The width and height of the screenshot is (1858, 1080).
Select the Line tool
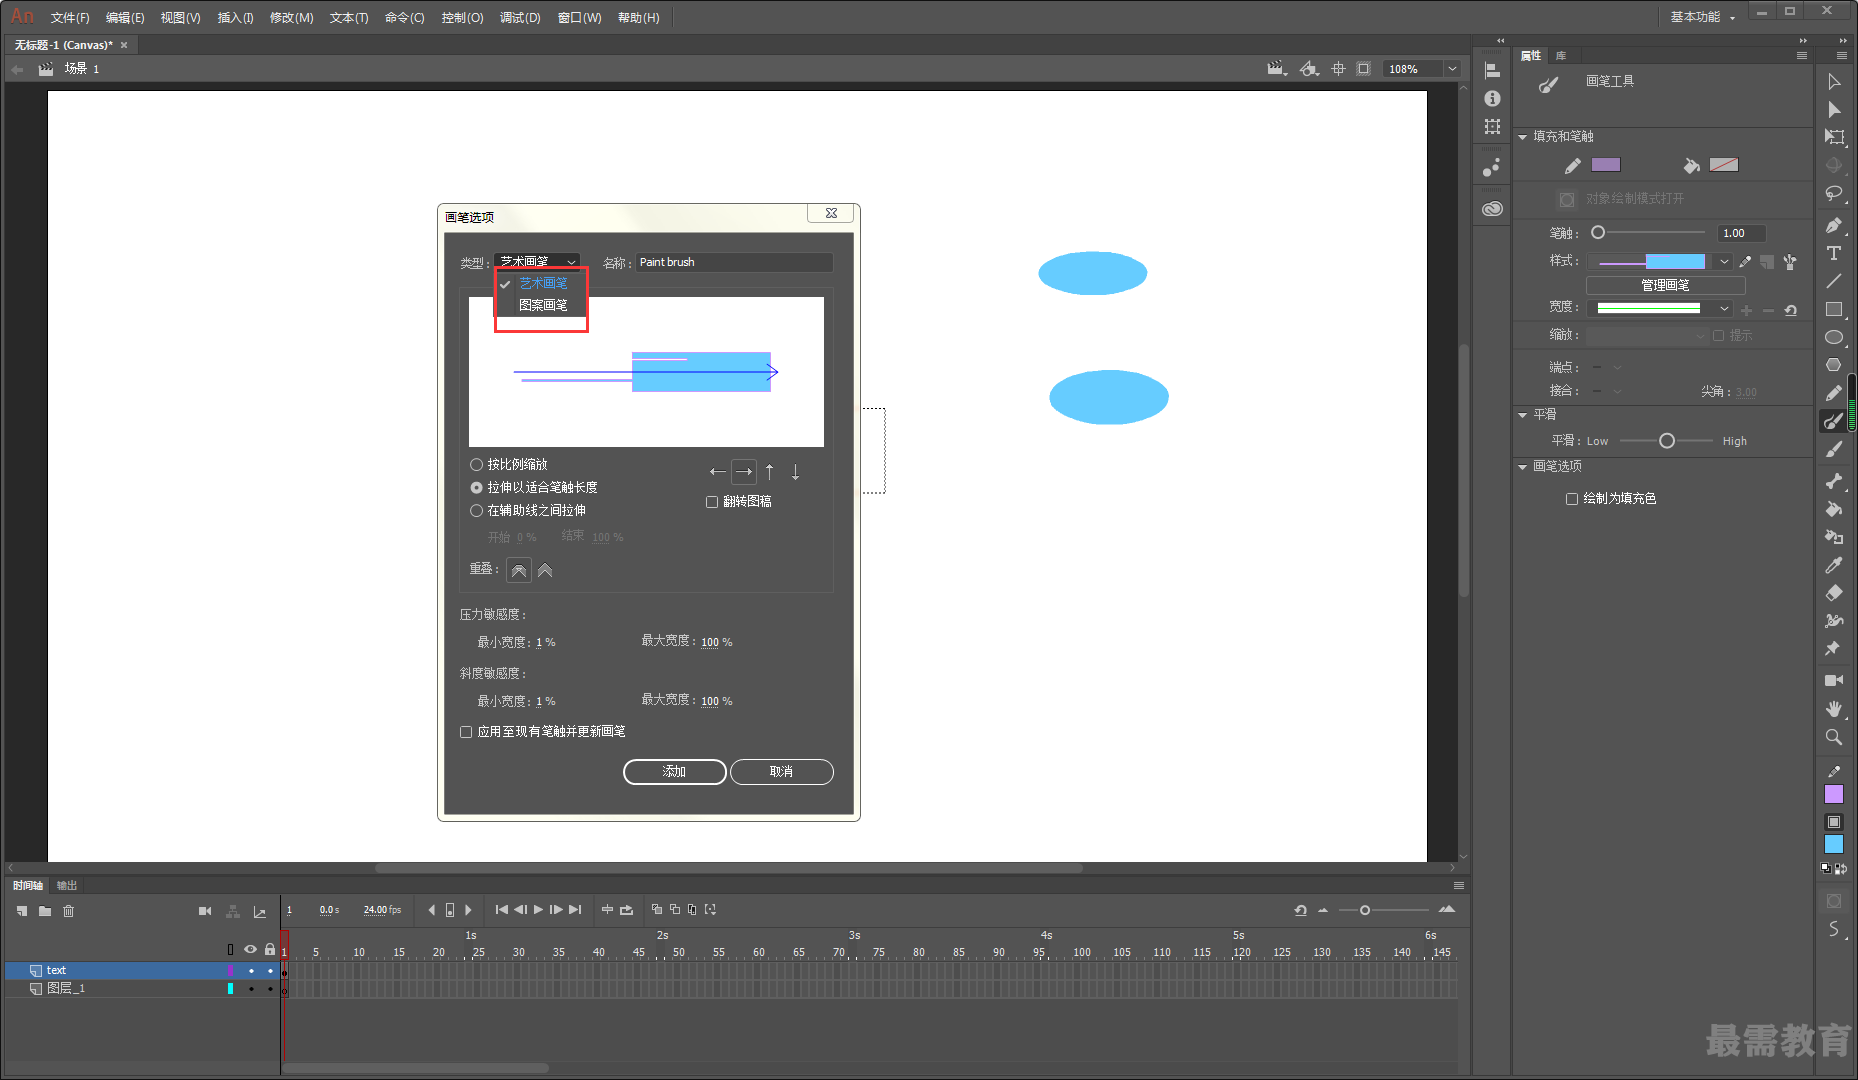1834,281
